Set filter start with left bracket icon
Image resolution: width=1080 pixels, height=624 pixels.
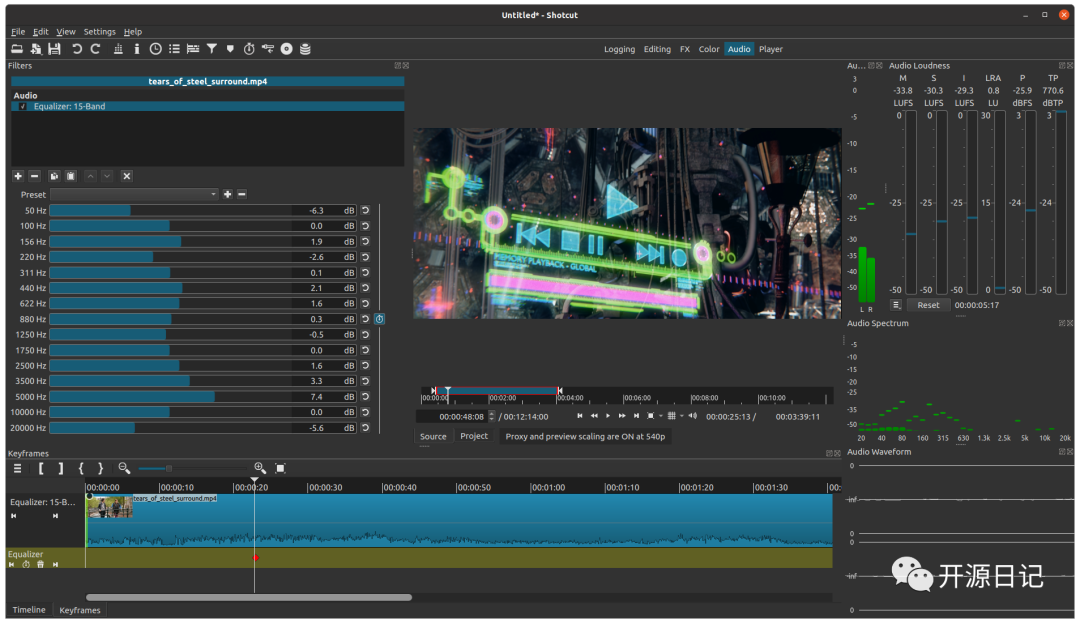(41, 468)
